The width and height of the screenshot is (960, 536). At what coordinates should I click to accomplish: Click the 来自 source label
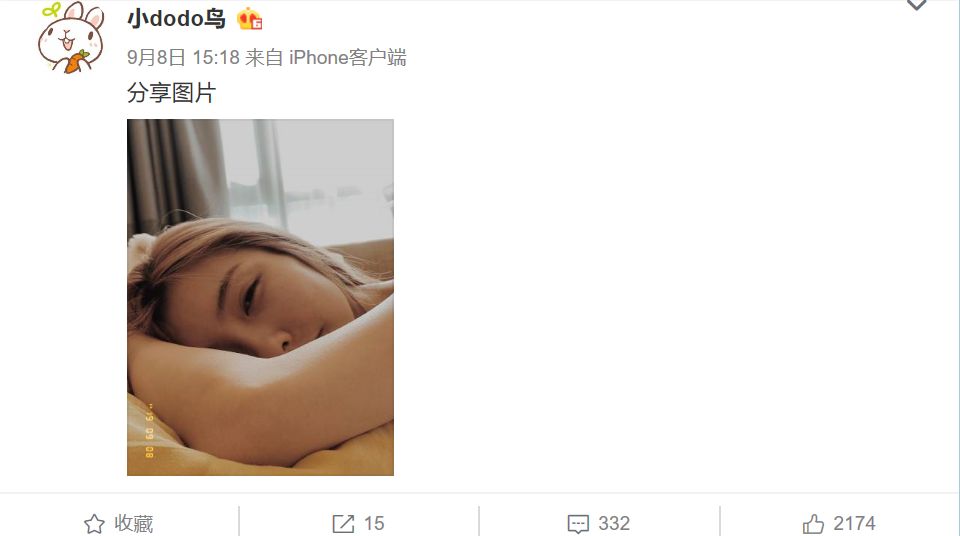264,58
